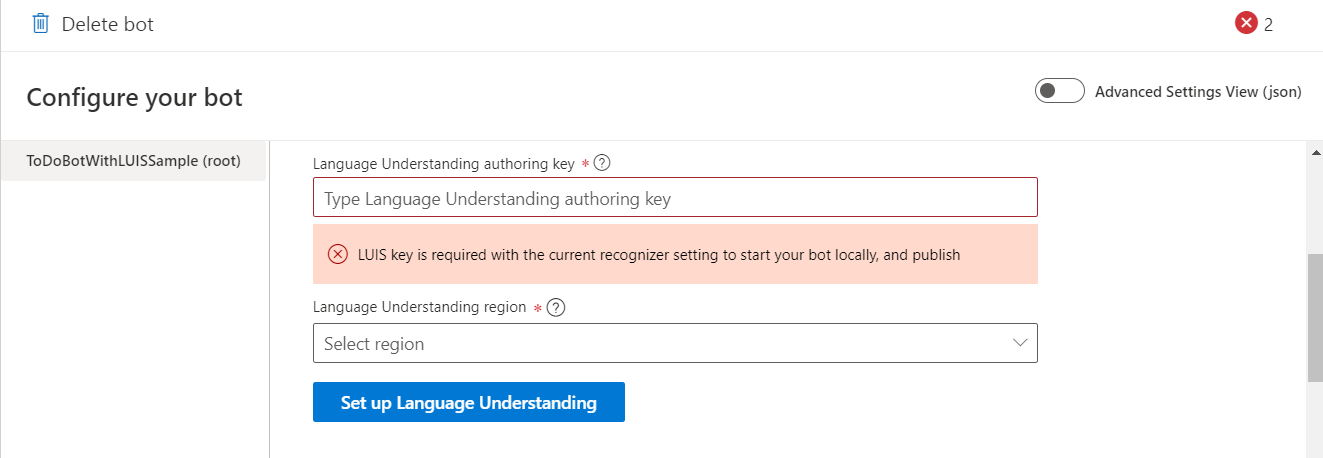
Task: Click the LUIS key required error message
Action: point(659,255)
